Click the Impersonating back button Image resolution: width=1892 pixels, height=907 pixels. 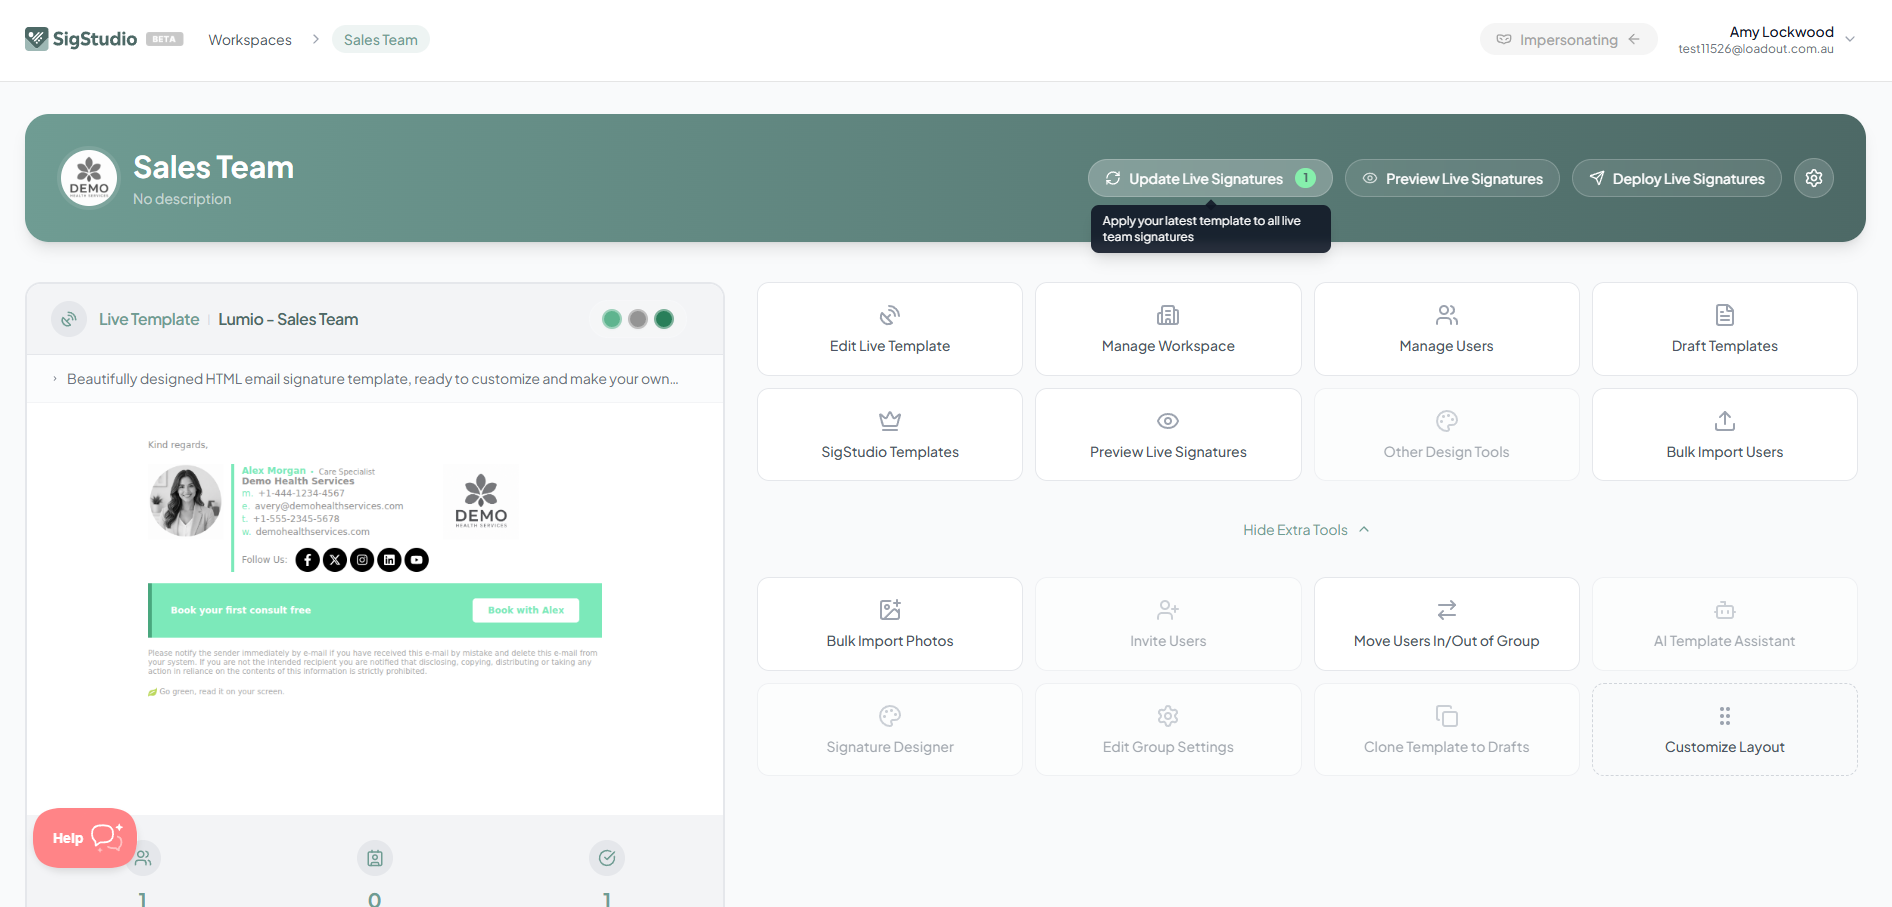[1568, 40]
